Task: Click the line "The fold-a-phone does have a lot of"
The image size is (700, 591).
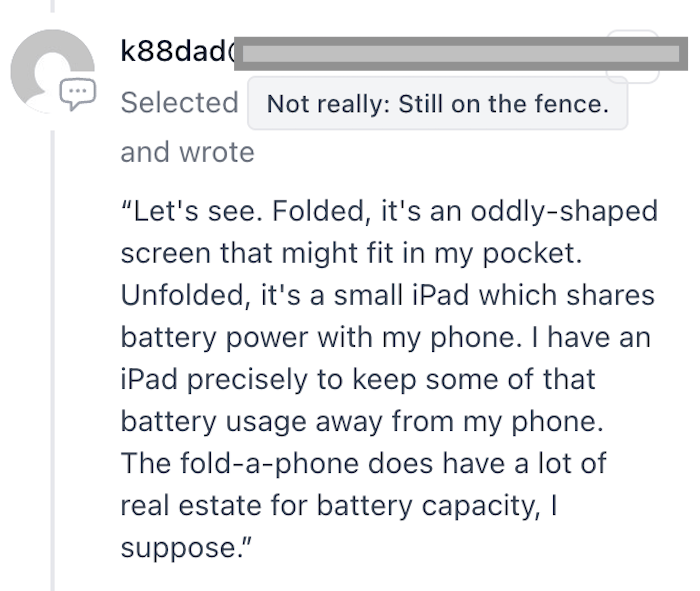Action: point(363,463)
